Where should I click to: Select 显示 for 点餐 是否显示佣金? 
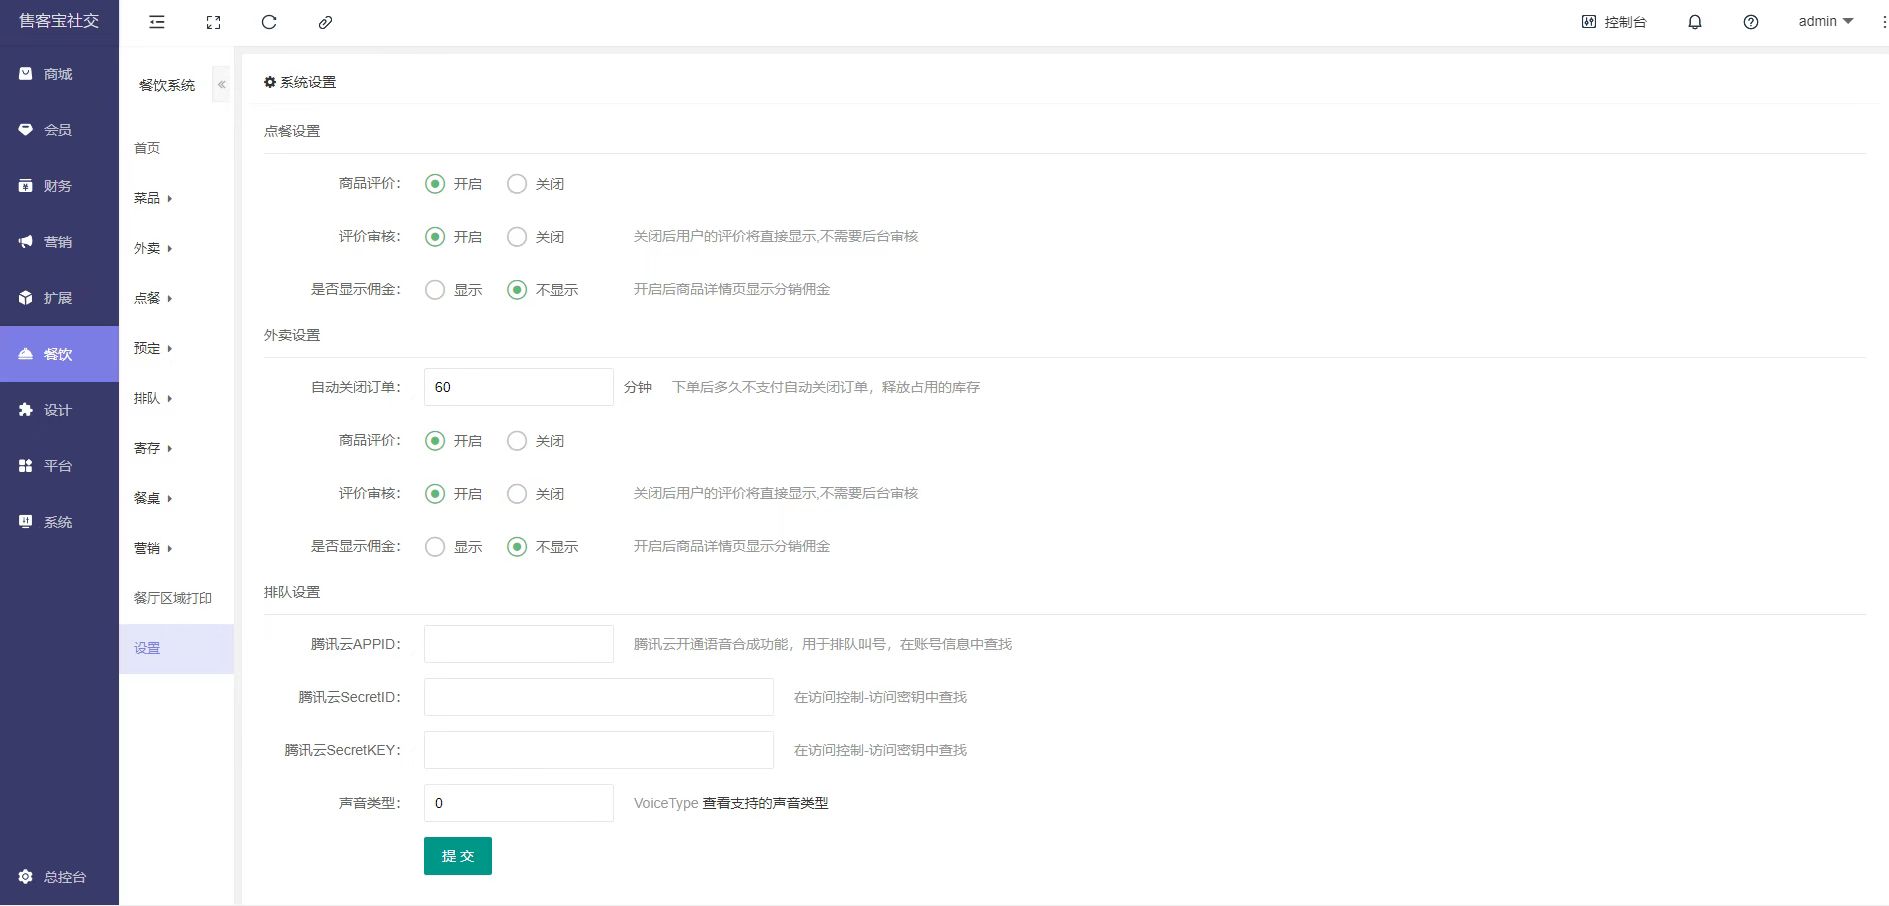pyautogui.click(x=435, y=290)
